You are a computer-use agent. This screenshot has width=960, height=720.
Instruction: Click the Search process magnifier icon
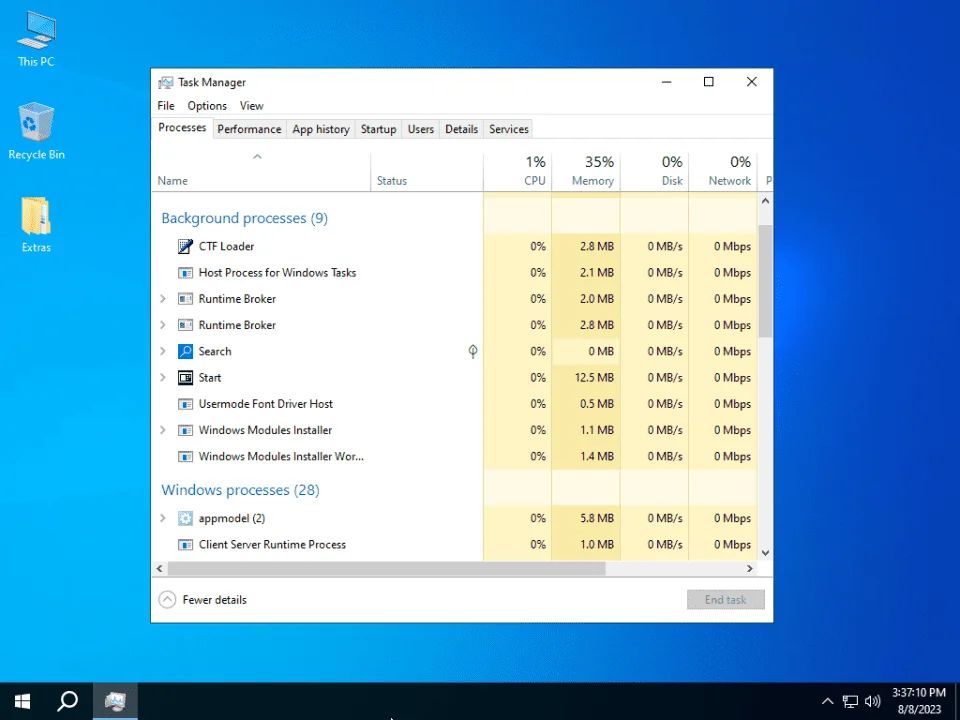185,351
